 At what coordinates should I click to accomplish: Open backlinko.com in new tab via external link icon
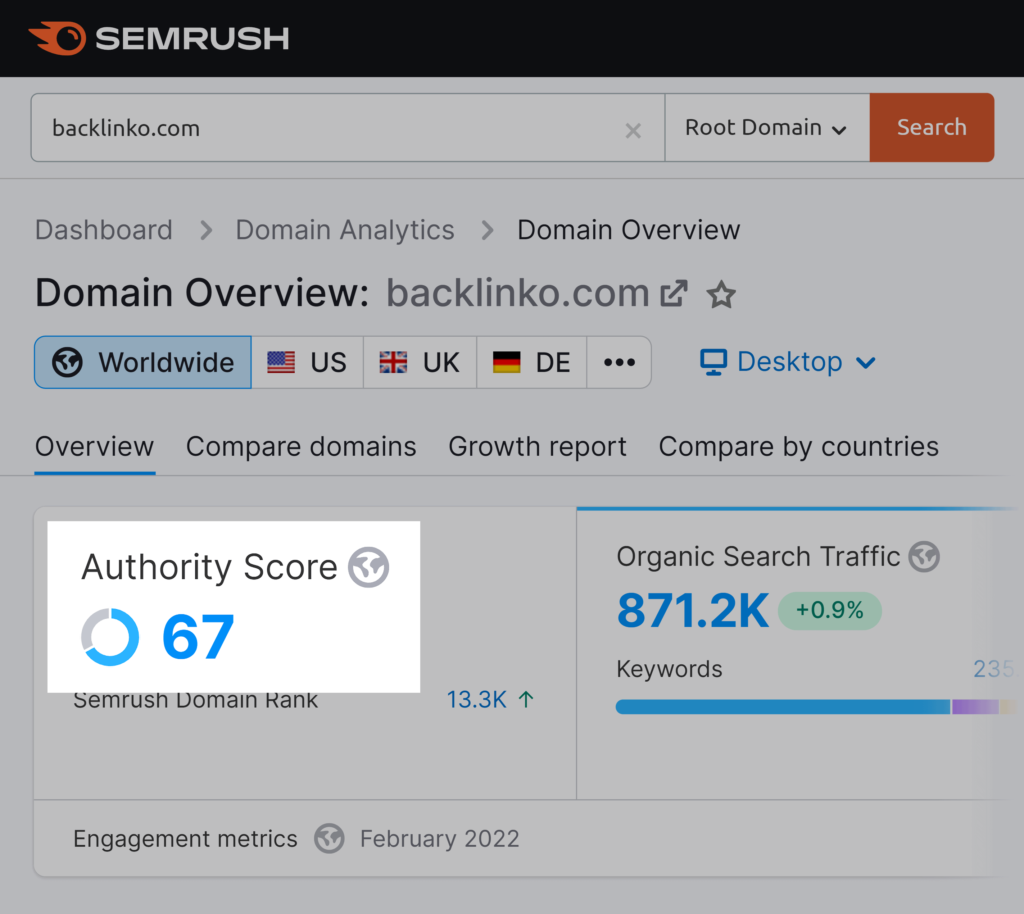point(675,292)
